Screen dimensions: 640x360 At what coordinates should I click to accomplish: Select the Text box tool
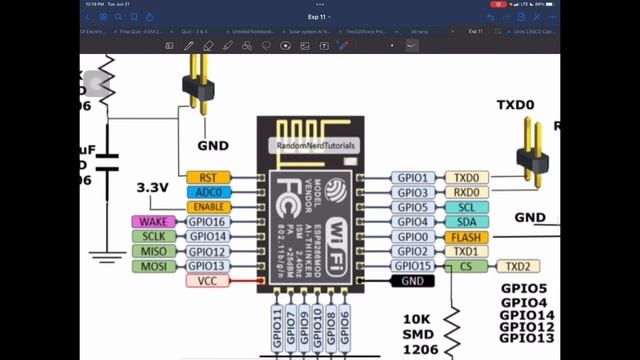324,46
